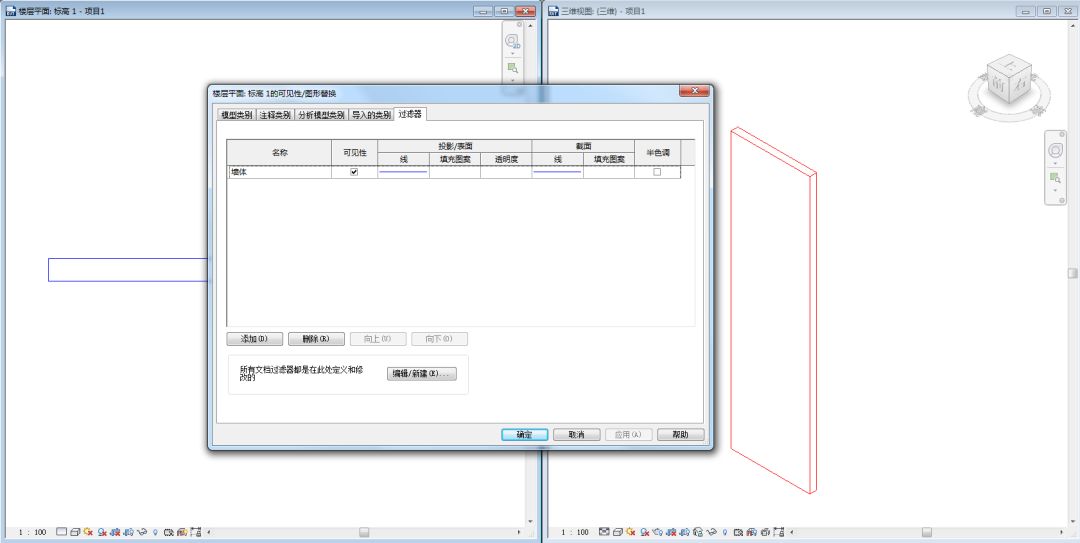Reveal hidden elements lightbulb in floor plan view
The width and height of the screenshot is (1080, 543).
click(155, 532)
